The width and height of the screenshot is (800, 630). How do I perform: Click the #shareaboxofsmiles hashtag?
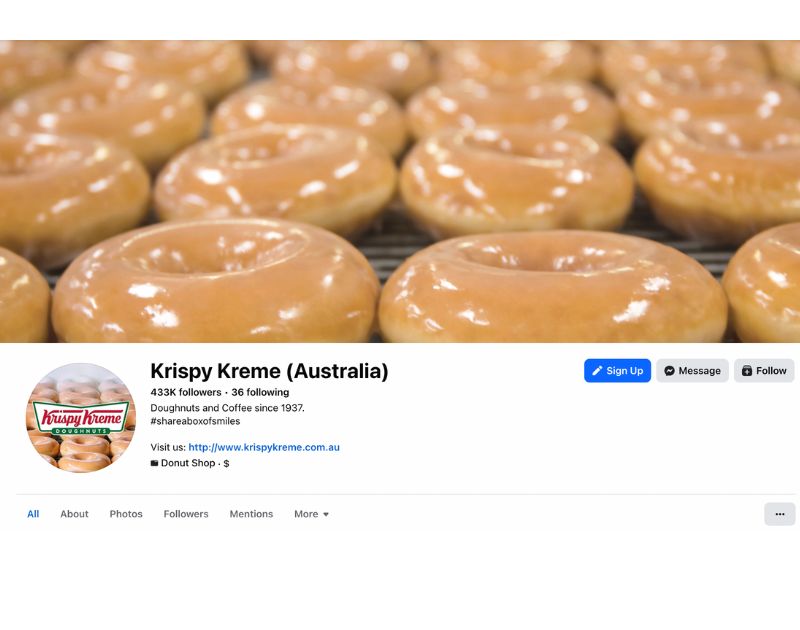(195, 421)
